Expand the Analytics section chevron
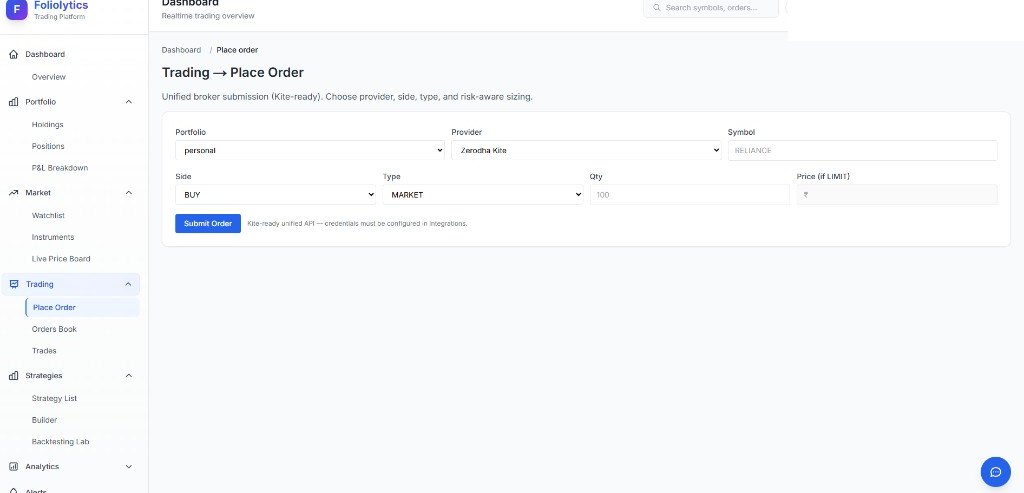 [129, 466]
